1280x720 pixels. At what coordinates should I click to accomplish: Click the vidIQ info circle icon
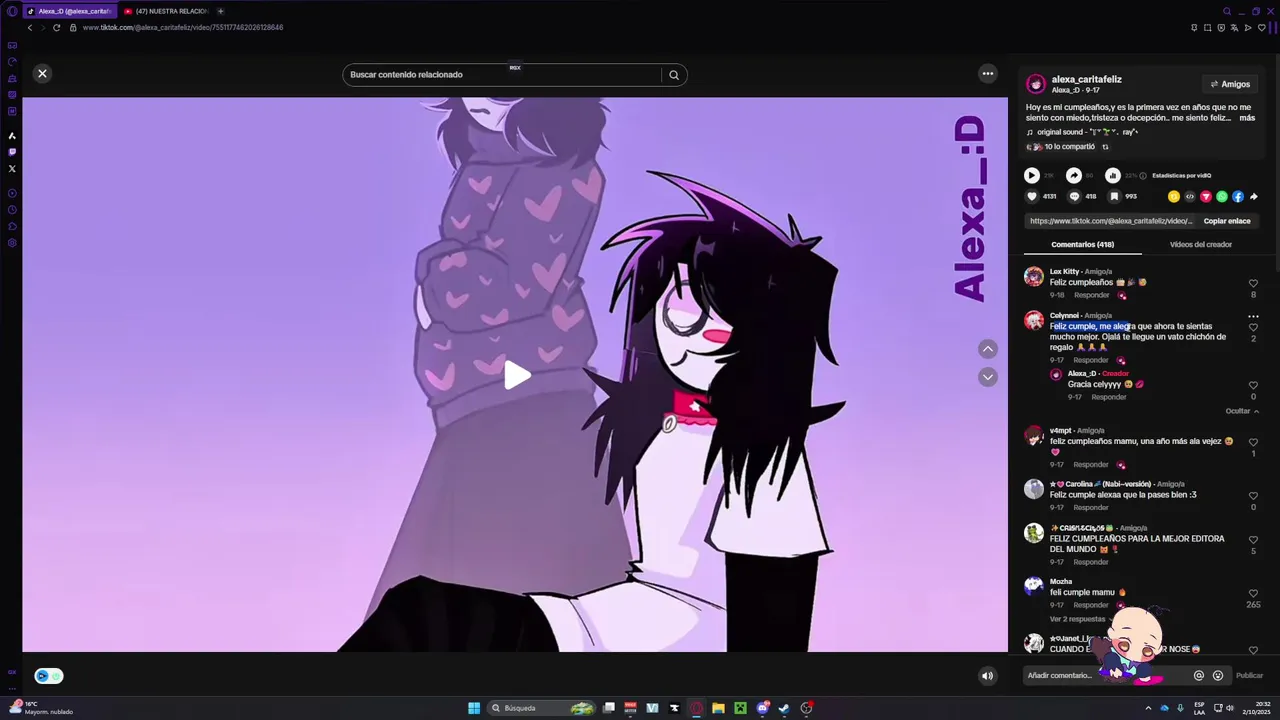(x=1144, y=176)
